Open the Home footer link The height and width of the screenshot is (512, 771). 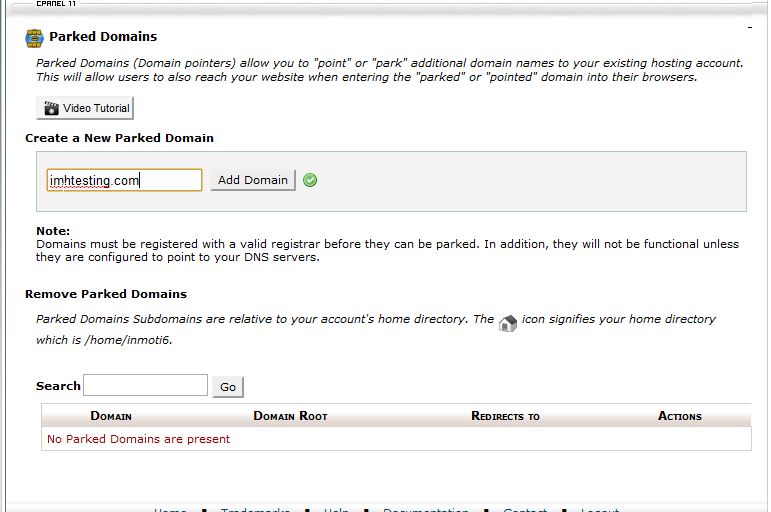pyautogui.click(x=170, y=509)
